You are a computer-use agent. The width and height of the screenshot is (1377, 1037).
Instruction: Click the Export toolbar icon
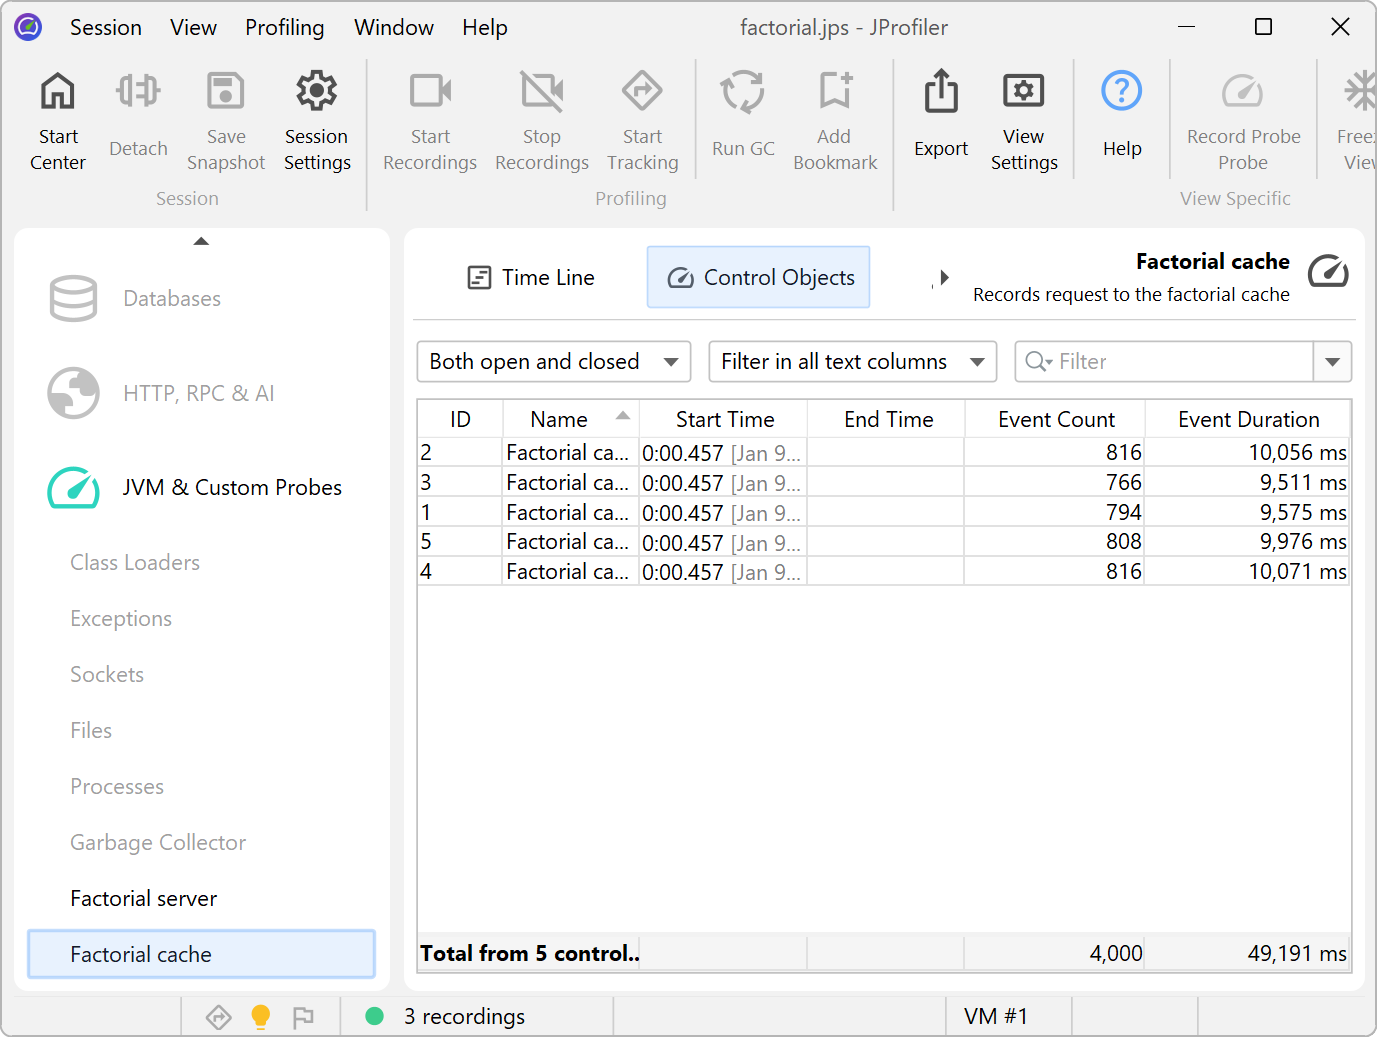tap(940, 93)
